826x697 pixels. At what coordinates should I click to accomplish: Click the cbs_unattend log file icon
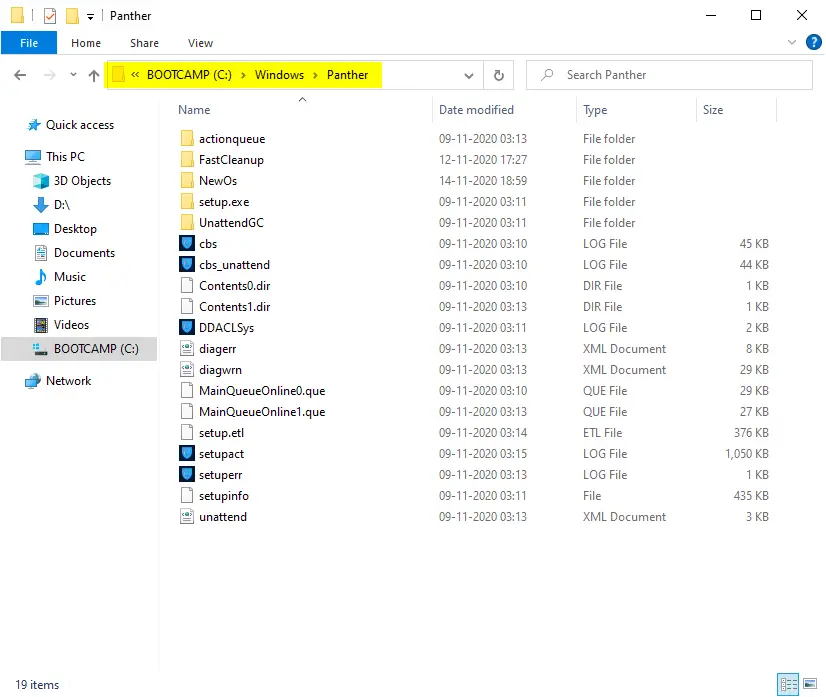(x=187, y=264)
